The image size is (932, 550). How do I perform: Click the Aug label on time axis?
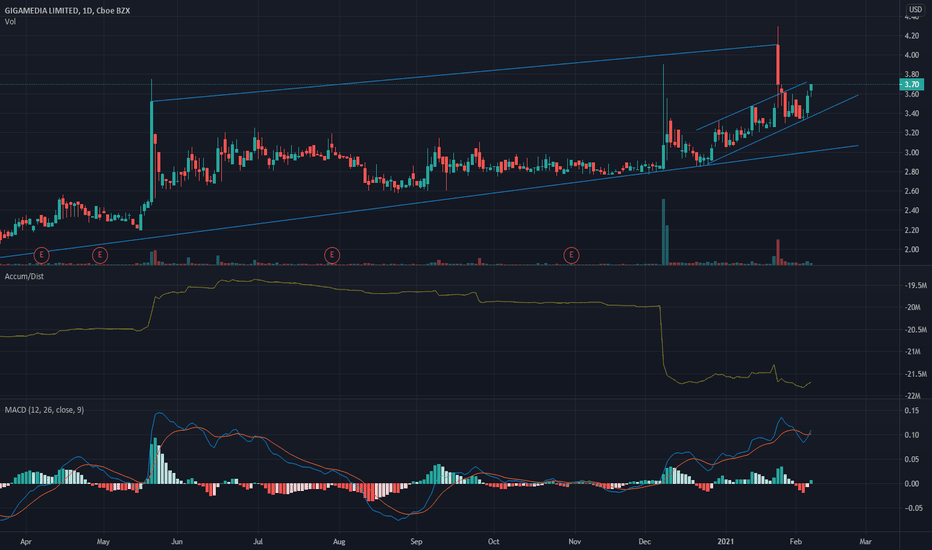339,542
